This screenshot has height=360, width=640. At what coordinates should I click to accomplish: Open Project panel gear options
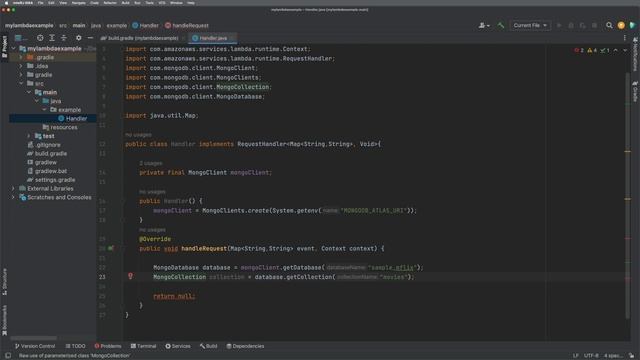(78, 38)
